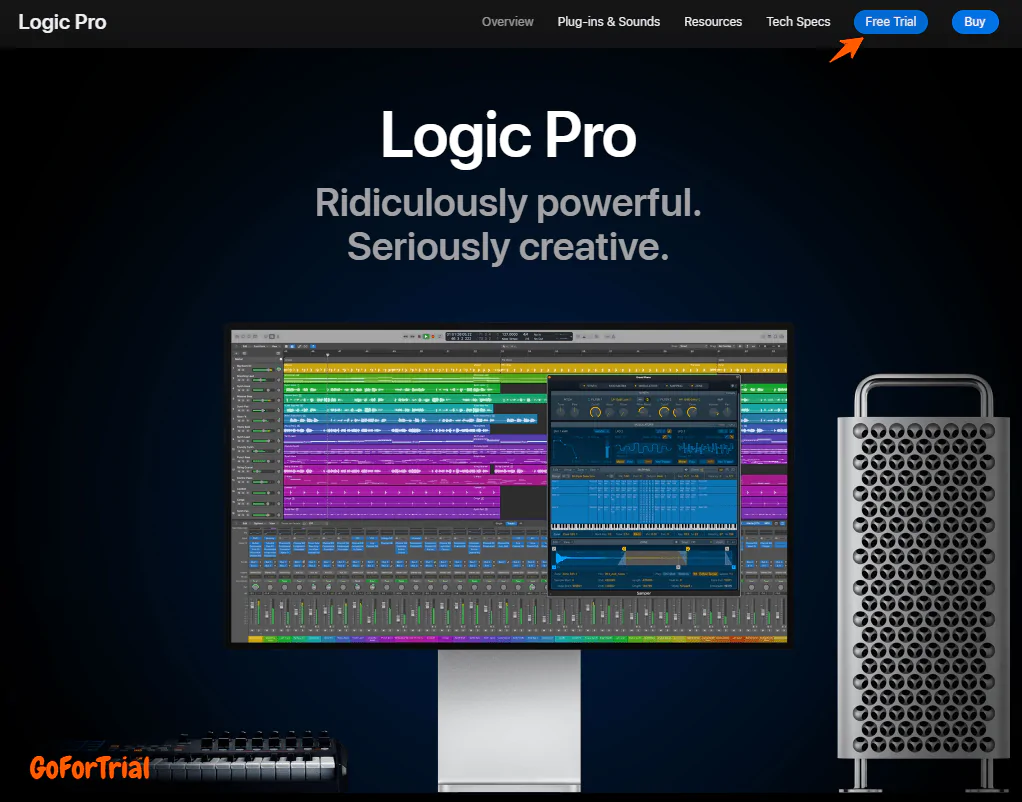Click the 'Ridiculously powerful.' text
The width and height of the screenshot is (1022, 802).
point(508,203)
